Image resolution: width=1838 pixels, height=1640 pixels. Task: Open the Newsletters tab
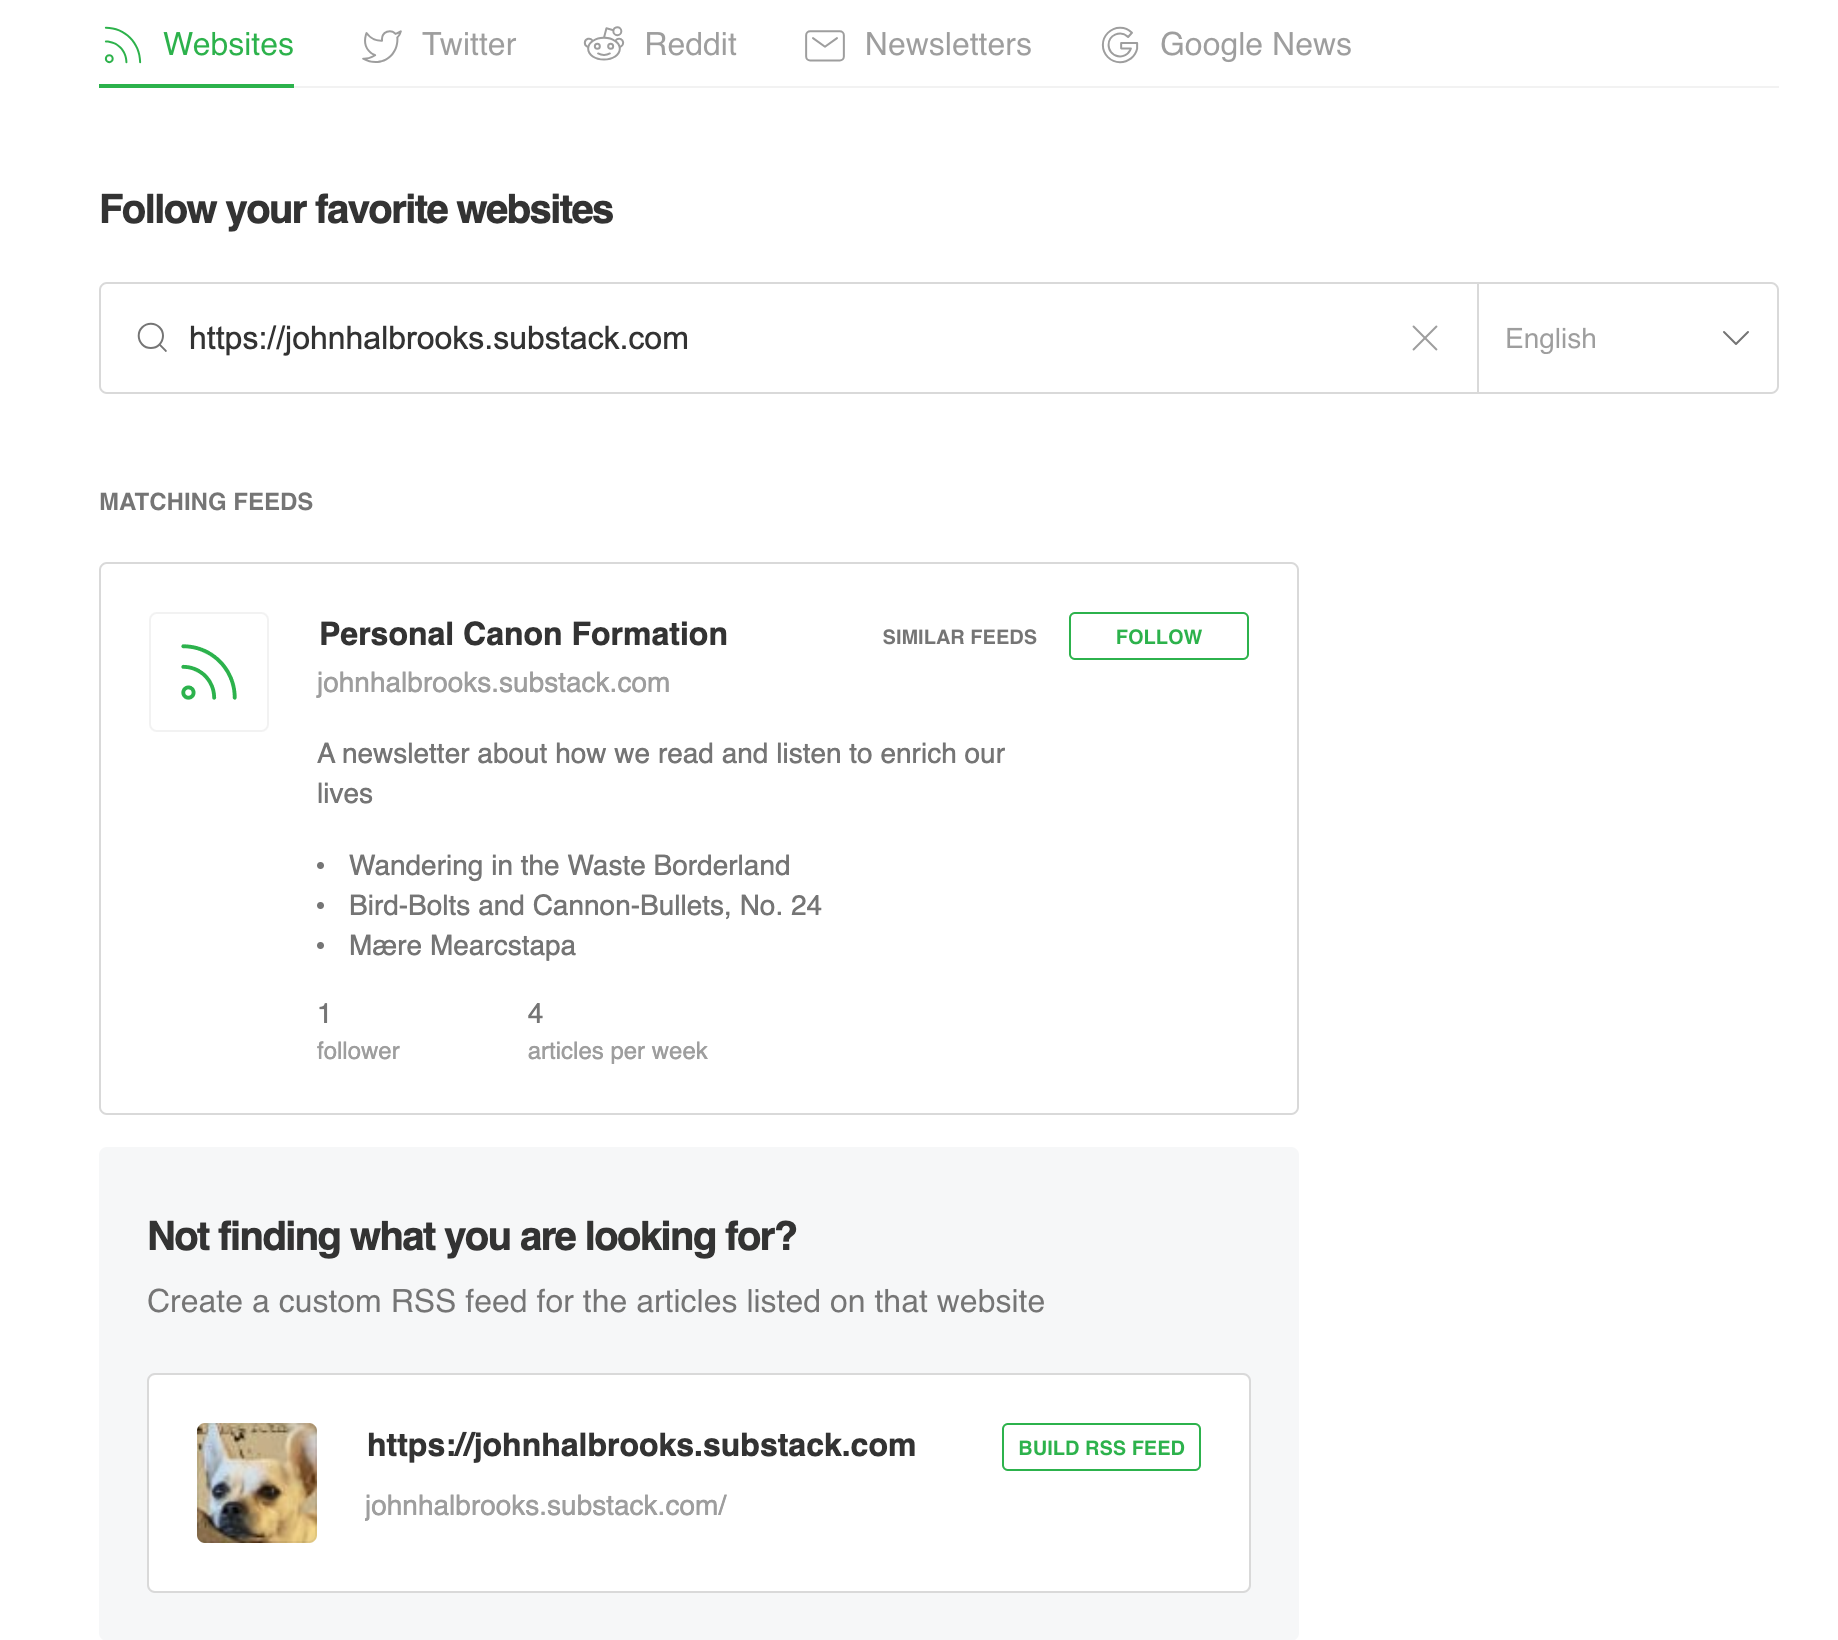(918, 45)
